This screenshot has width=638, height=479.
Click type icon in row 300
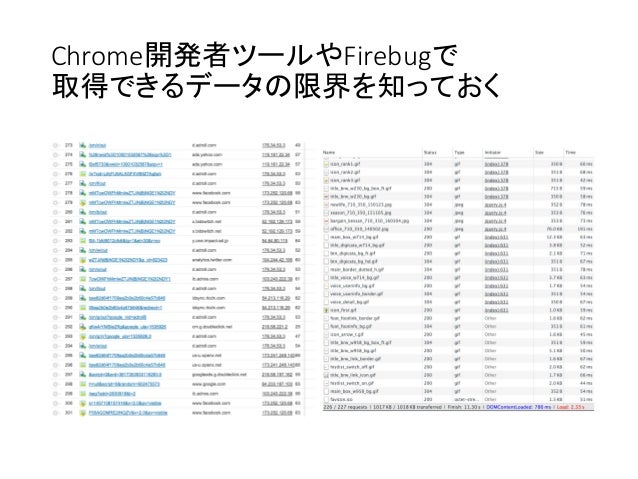pos(83,403)
